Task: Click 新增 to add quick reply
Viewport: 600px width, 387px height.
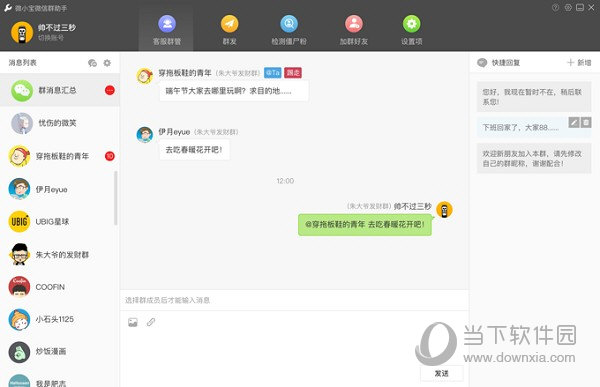Action: [579, 63]
